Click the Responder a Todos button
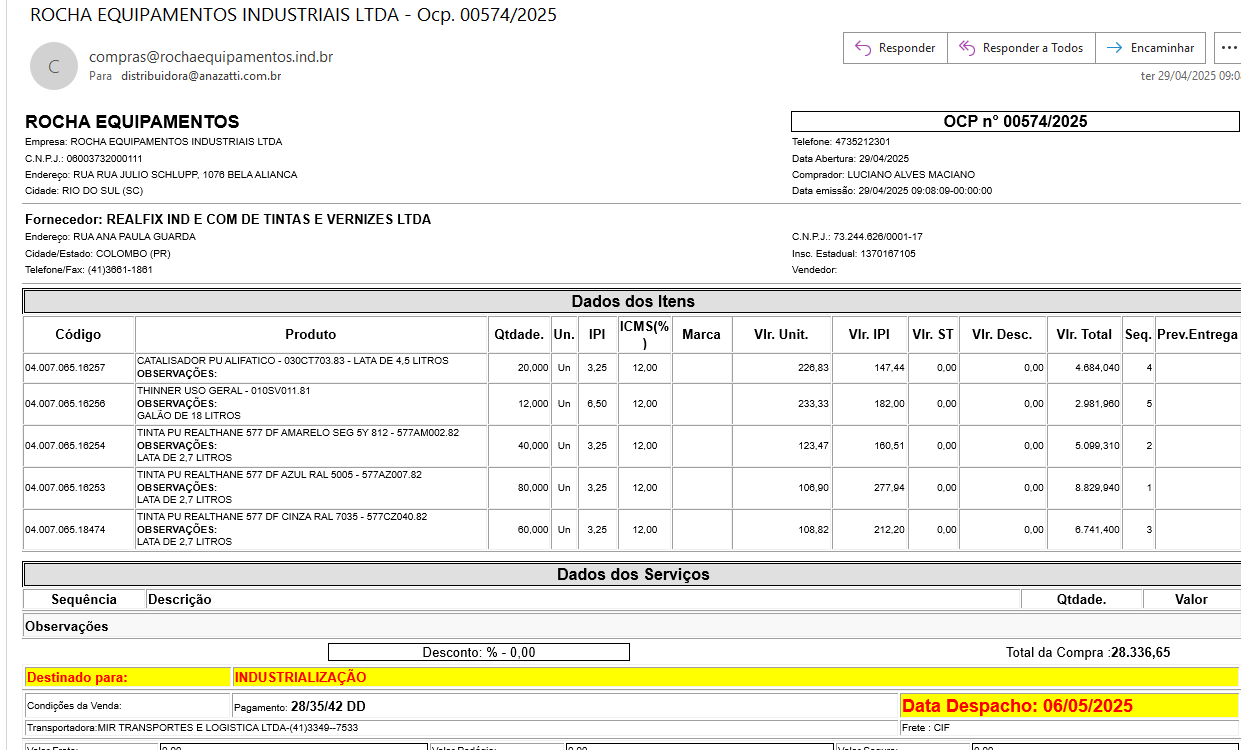 (1020, 48)
